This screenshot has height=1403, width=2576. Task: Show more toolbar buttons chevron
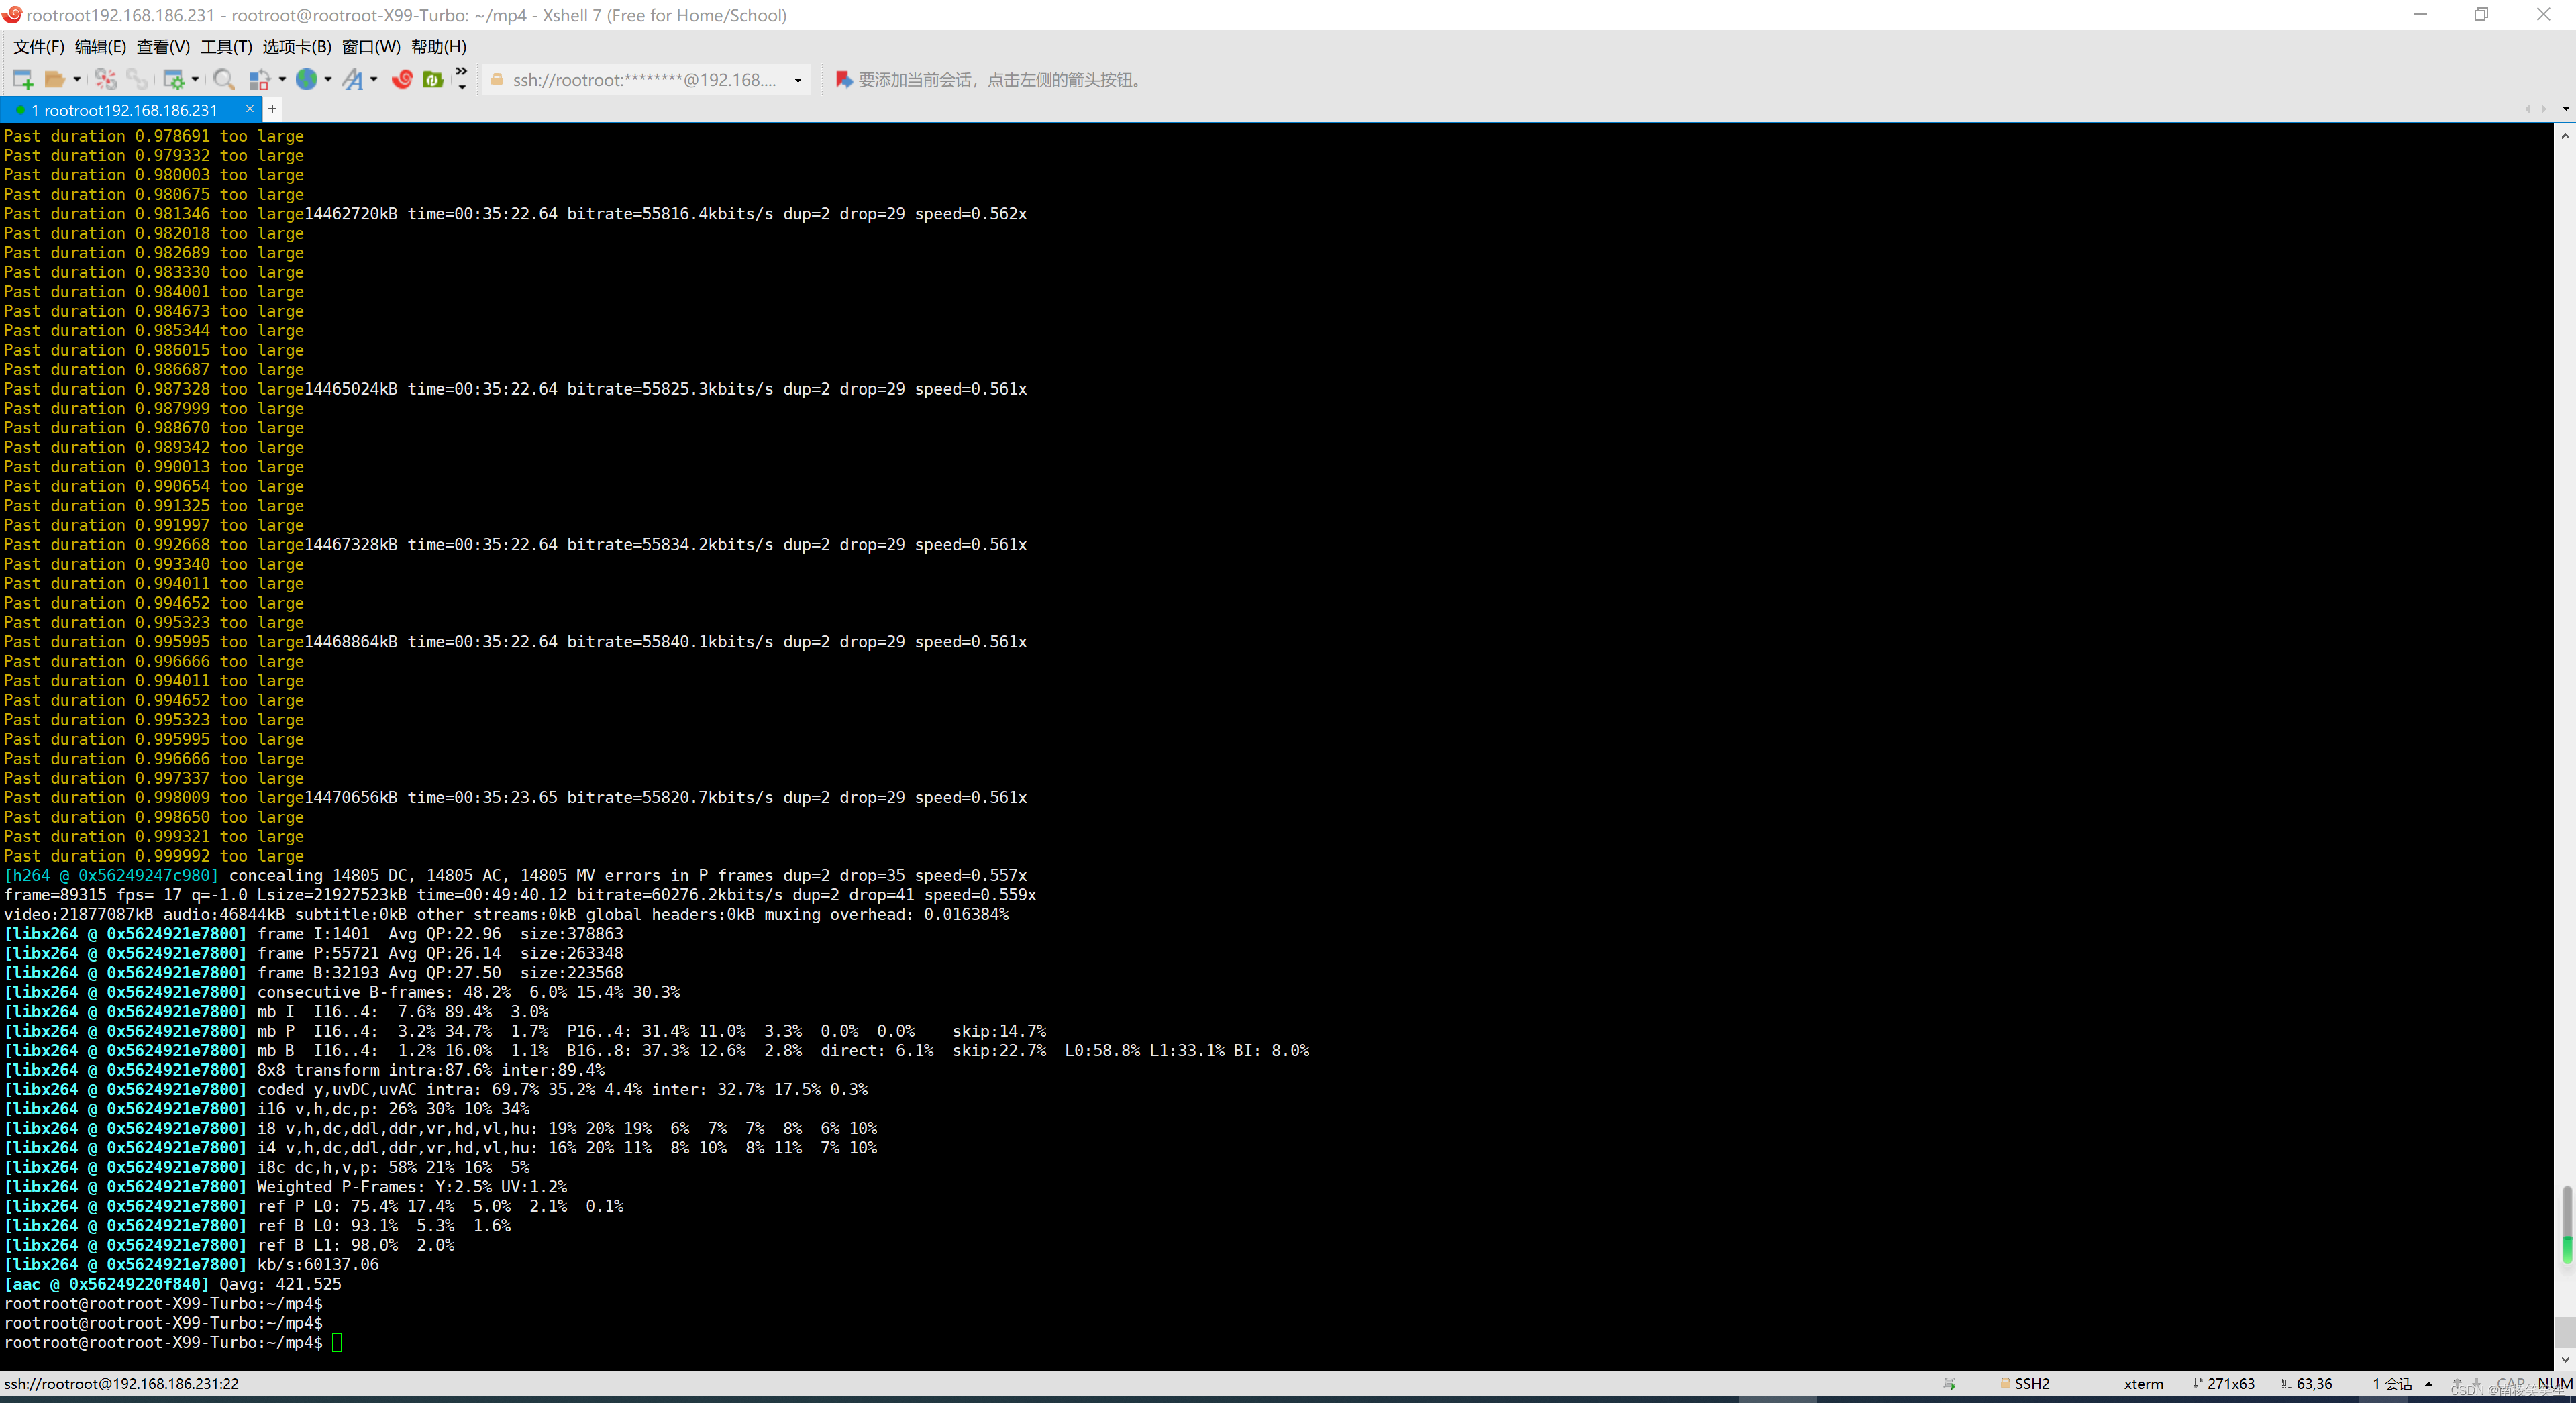(461, 71)
